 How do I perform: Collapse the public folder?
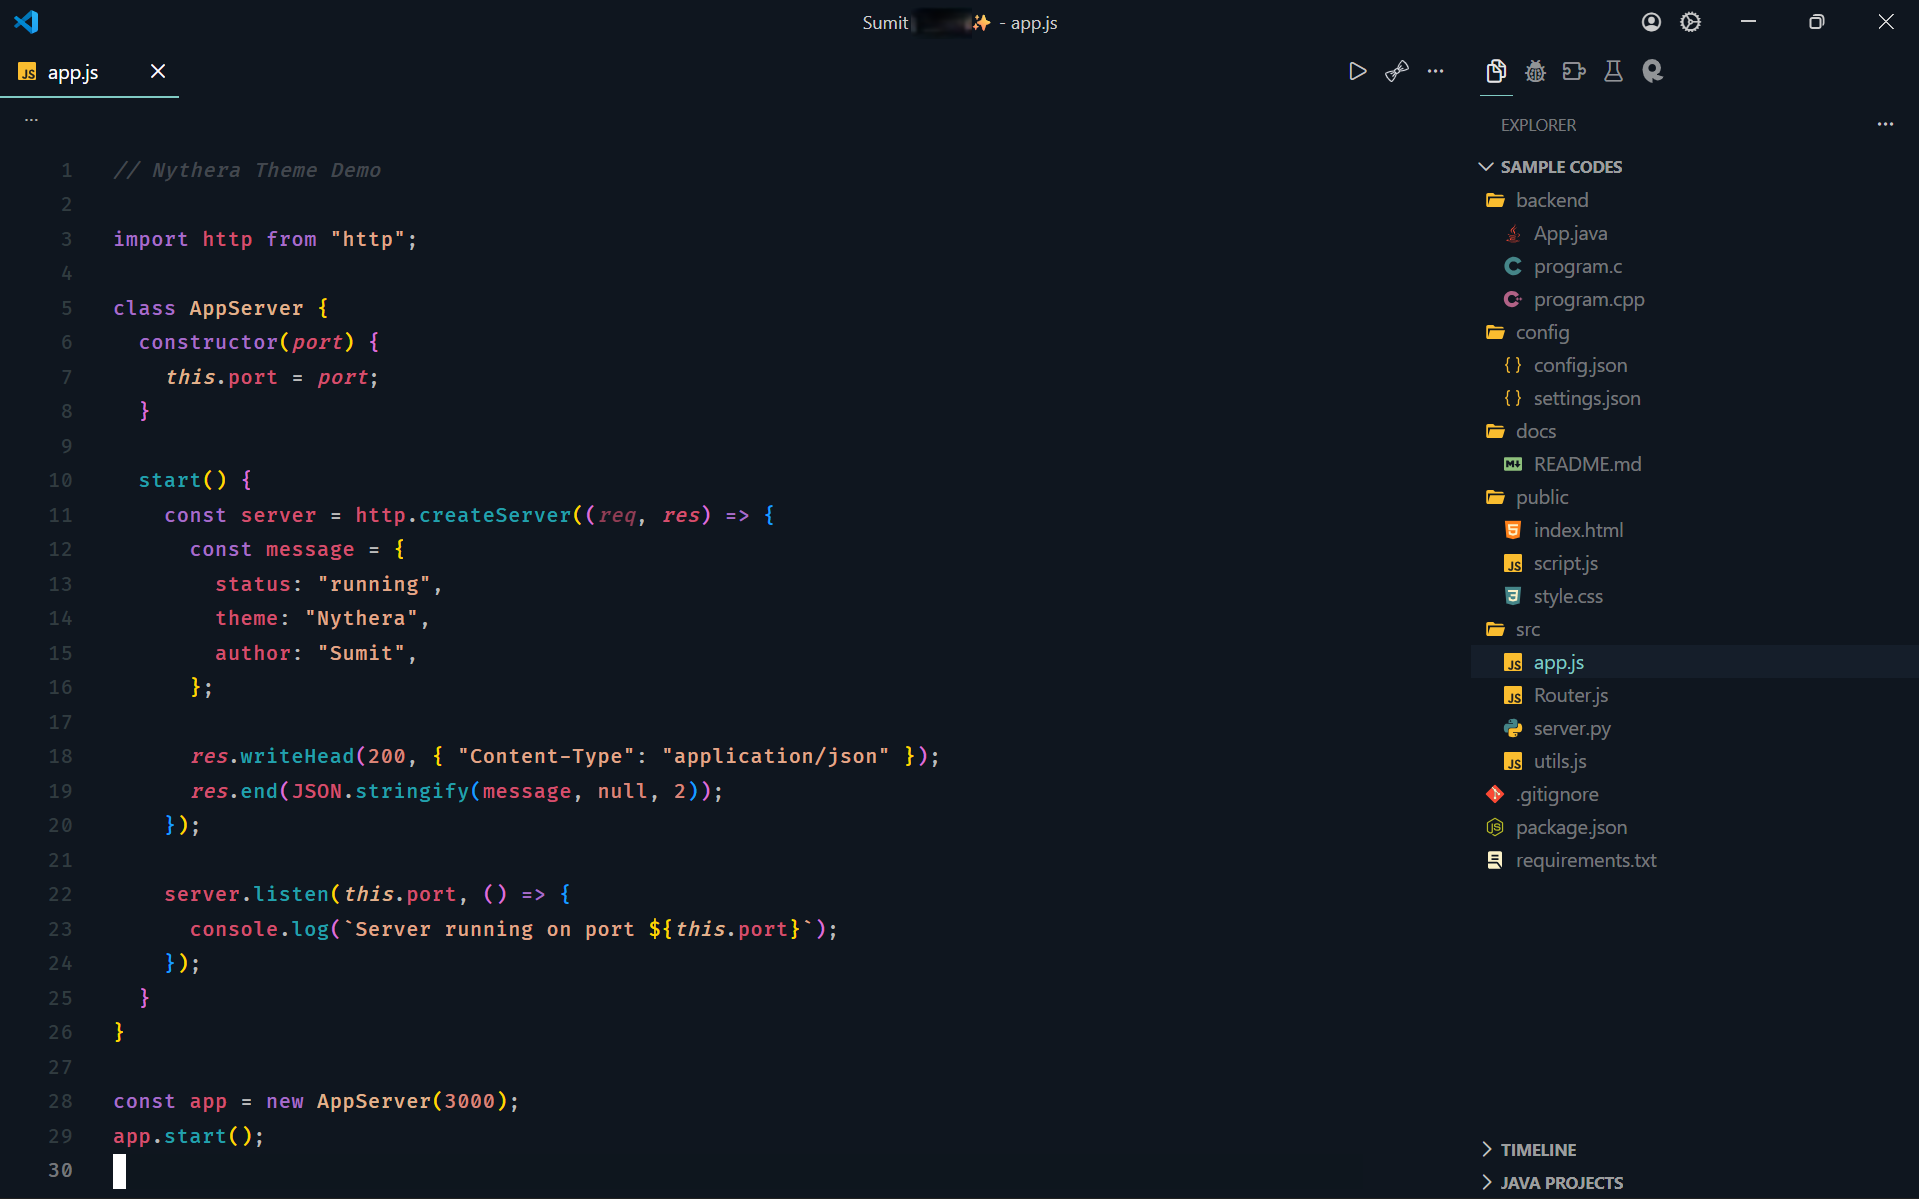[x=1695, y=497]
